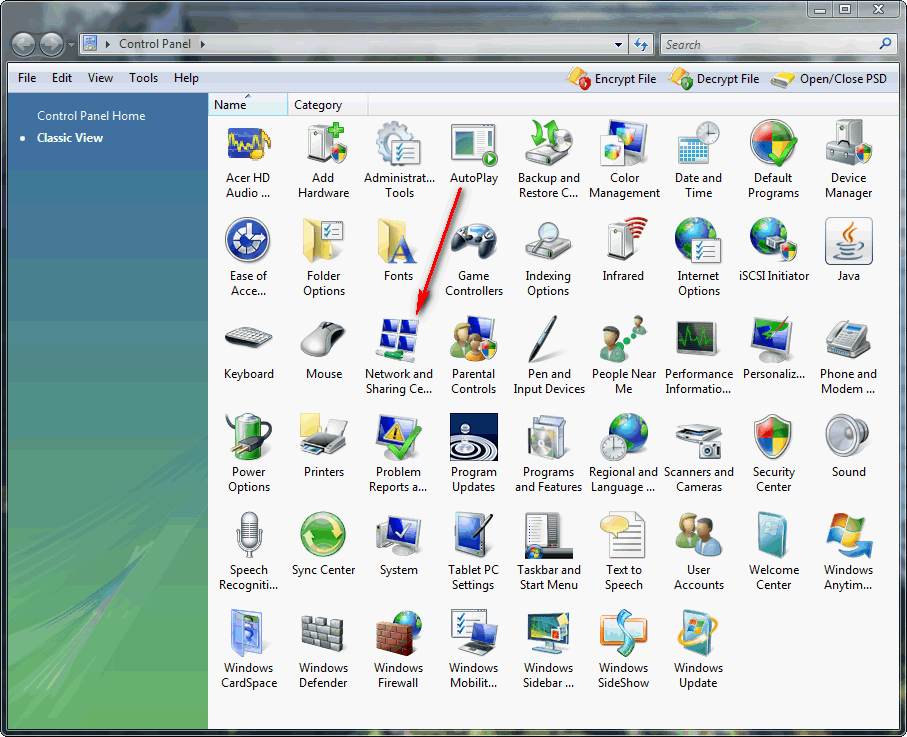The image size is (907, 737).
Task: Open Add Hardware wizard icon
Action: click(324, 143)
